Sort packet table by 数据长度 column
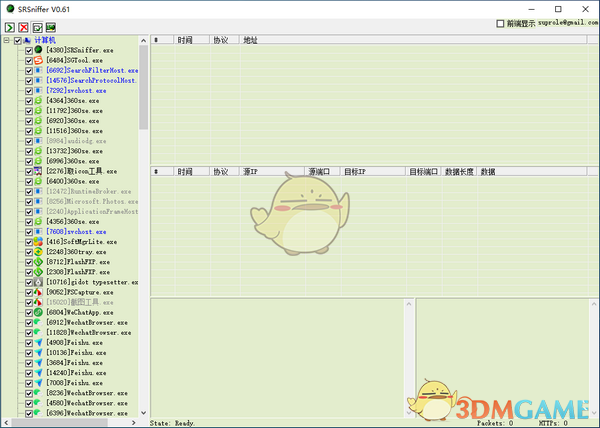Viewport: 600px width, 428px height. pyautogui.click(x=459, y=171)
